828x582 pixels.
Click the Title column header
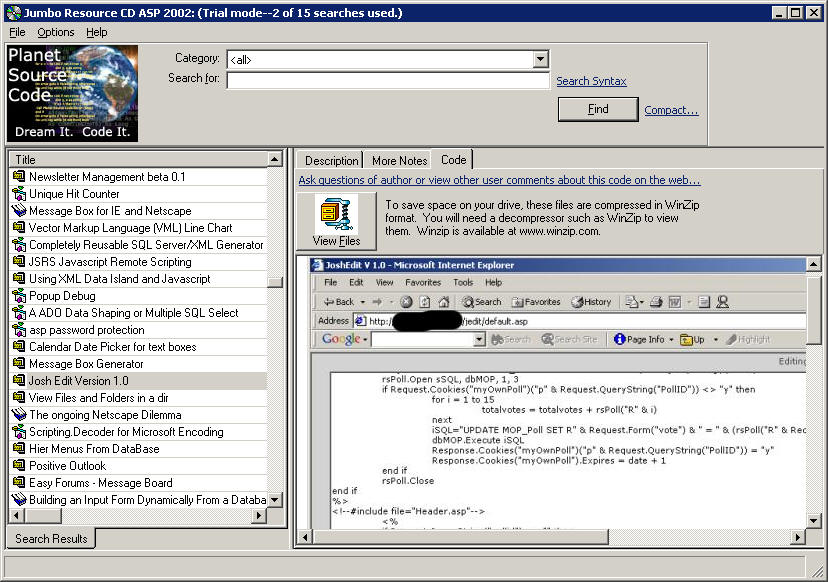139,159
